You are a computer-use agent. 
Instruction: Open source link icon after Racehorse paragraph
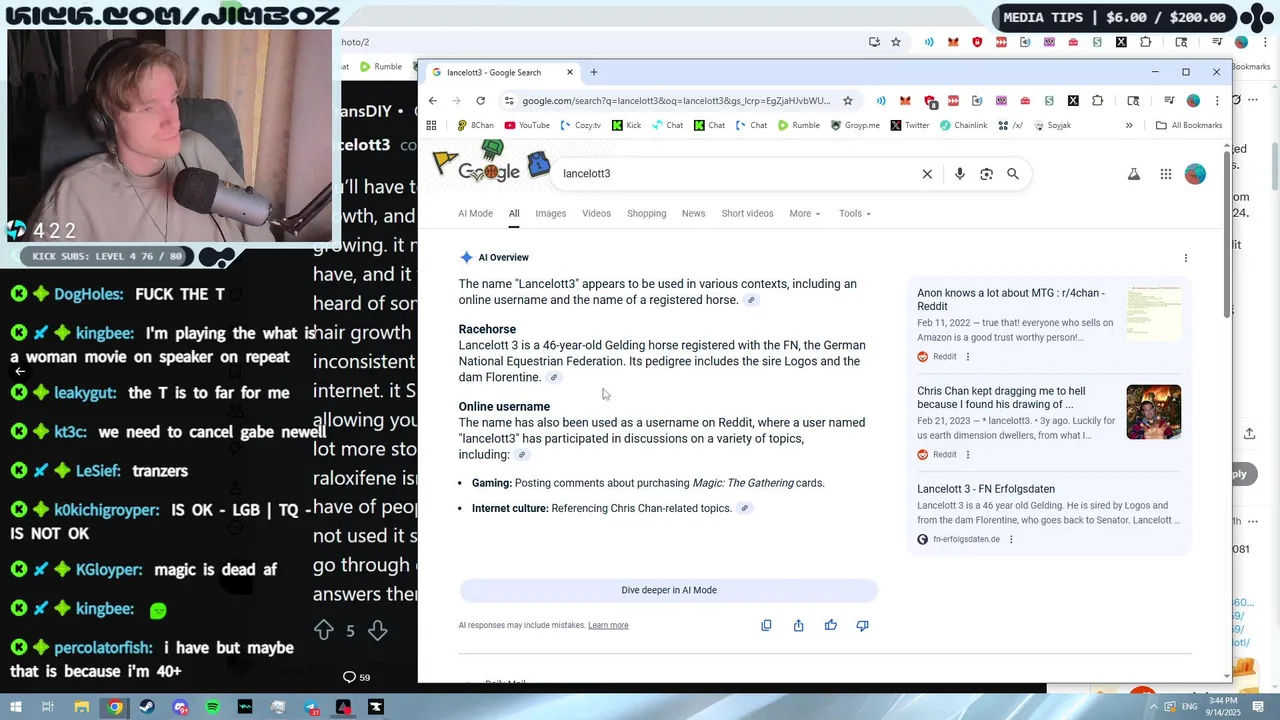554,378
